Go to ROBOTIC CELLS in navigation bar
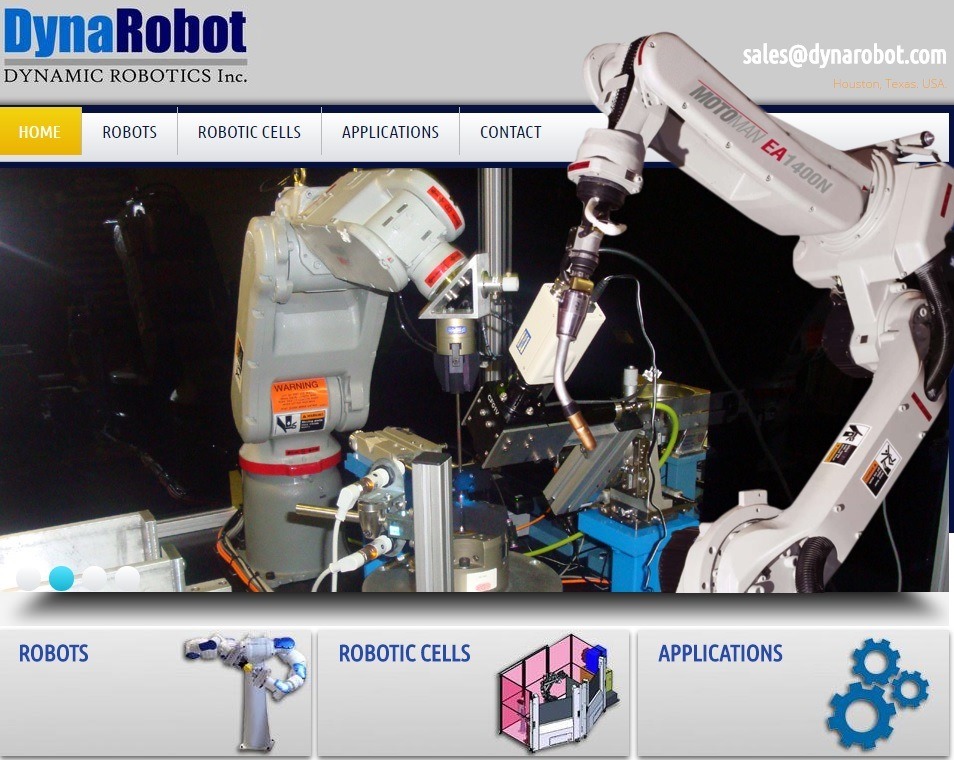Image resolution: width=954 pixels, height=760 pixels. point(249,132)
